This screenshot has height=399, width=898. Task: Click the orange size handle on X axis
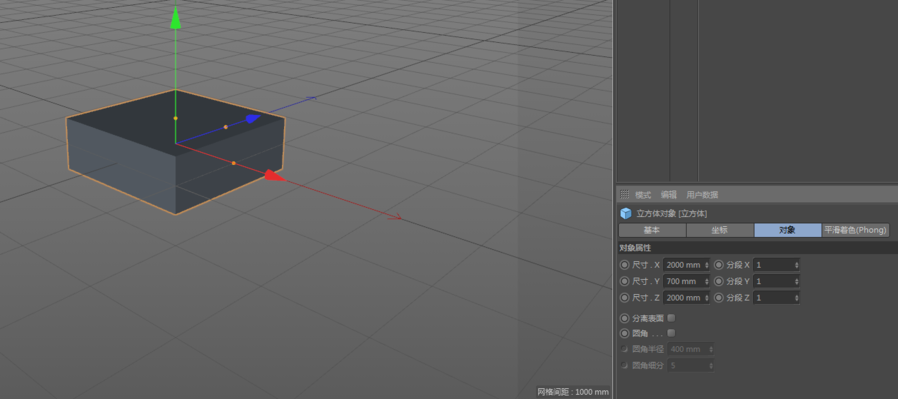[x=234, y=163]
